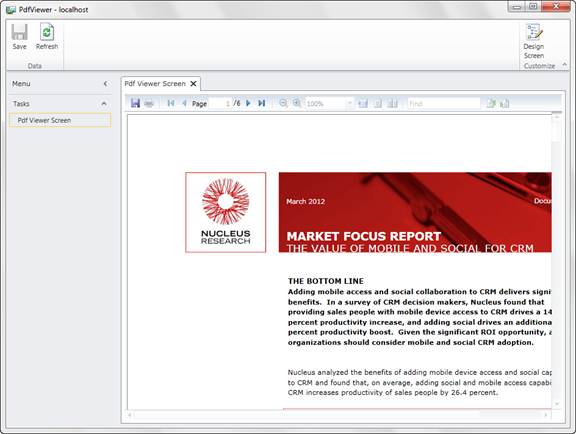
Task: Close the Pdf Viewer Screen tab
Action: pyautogui.click(x=193, y=84)
